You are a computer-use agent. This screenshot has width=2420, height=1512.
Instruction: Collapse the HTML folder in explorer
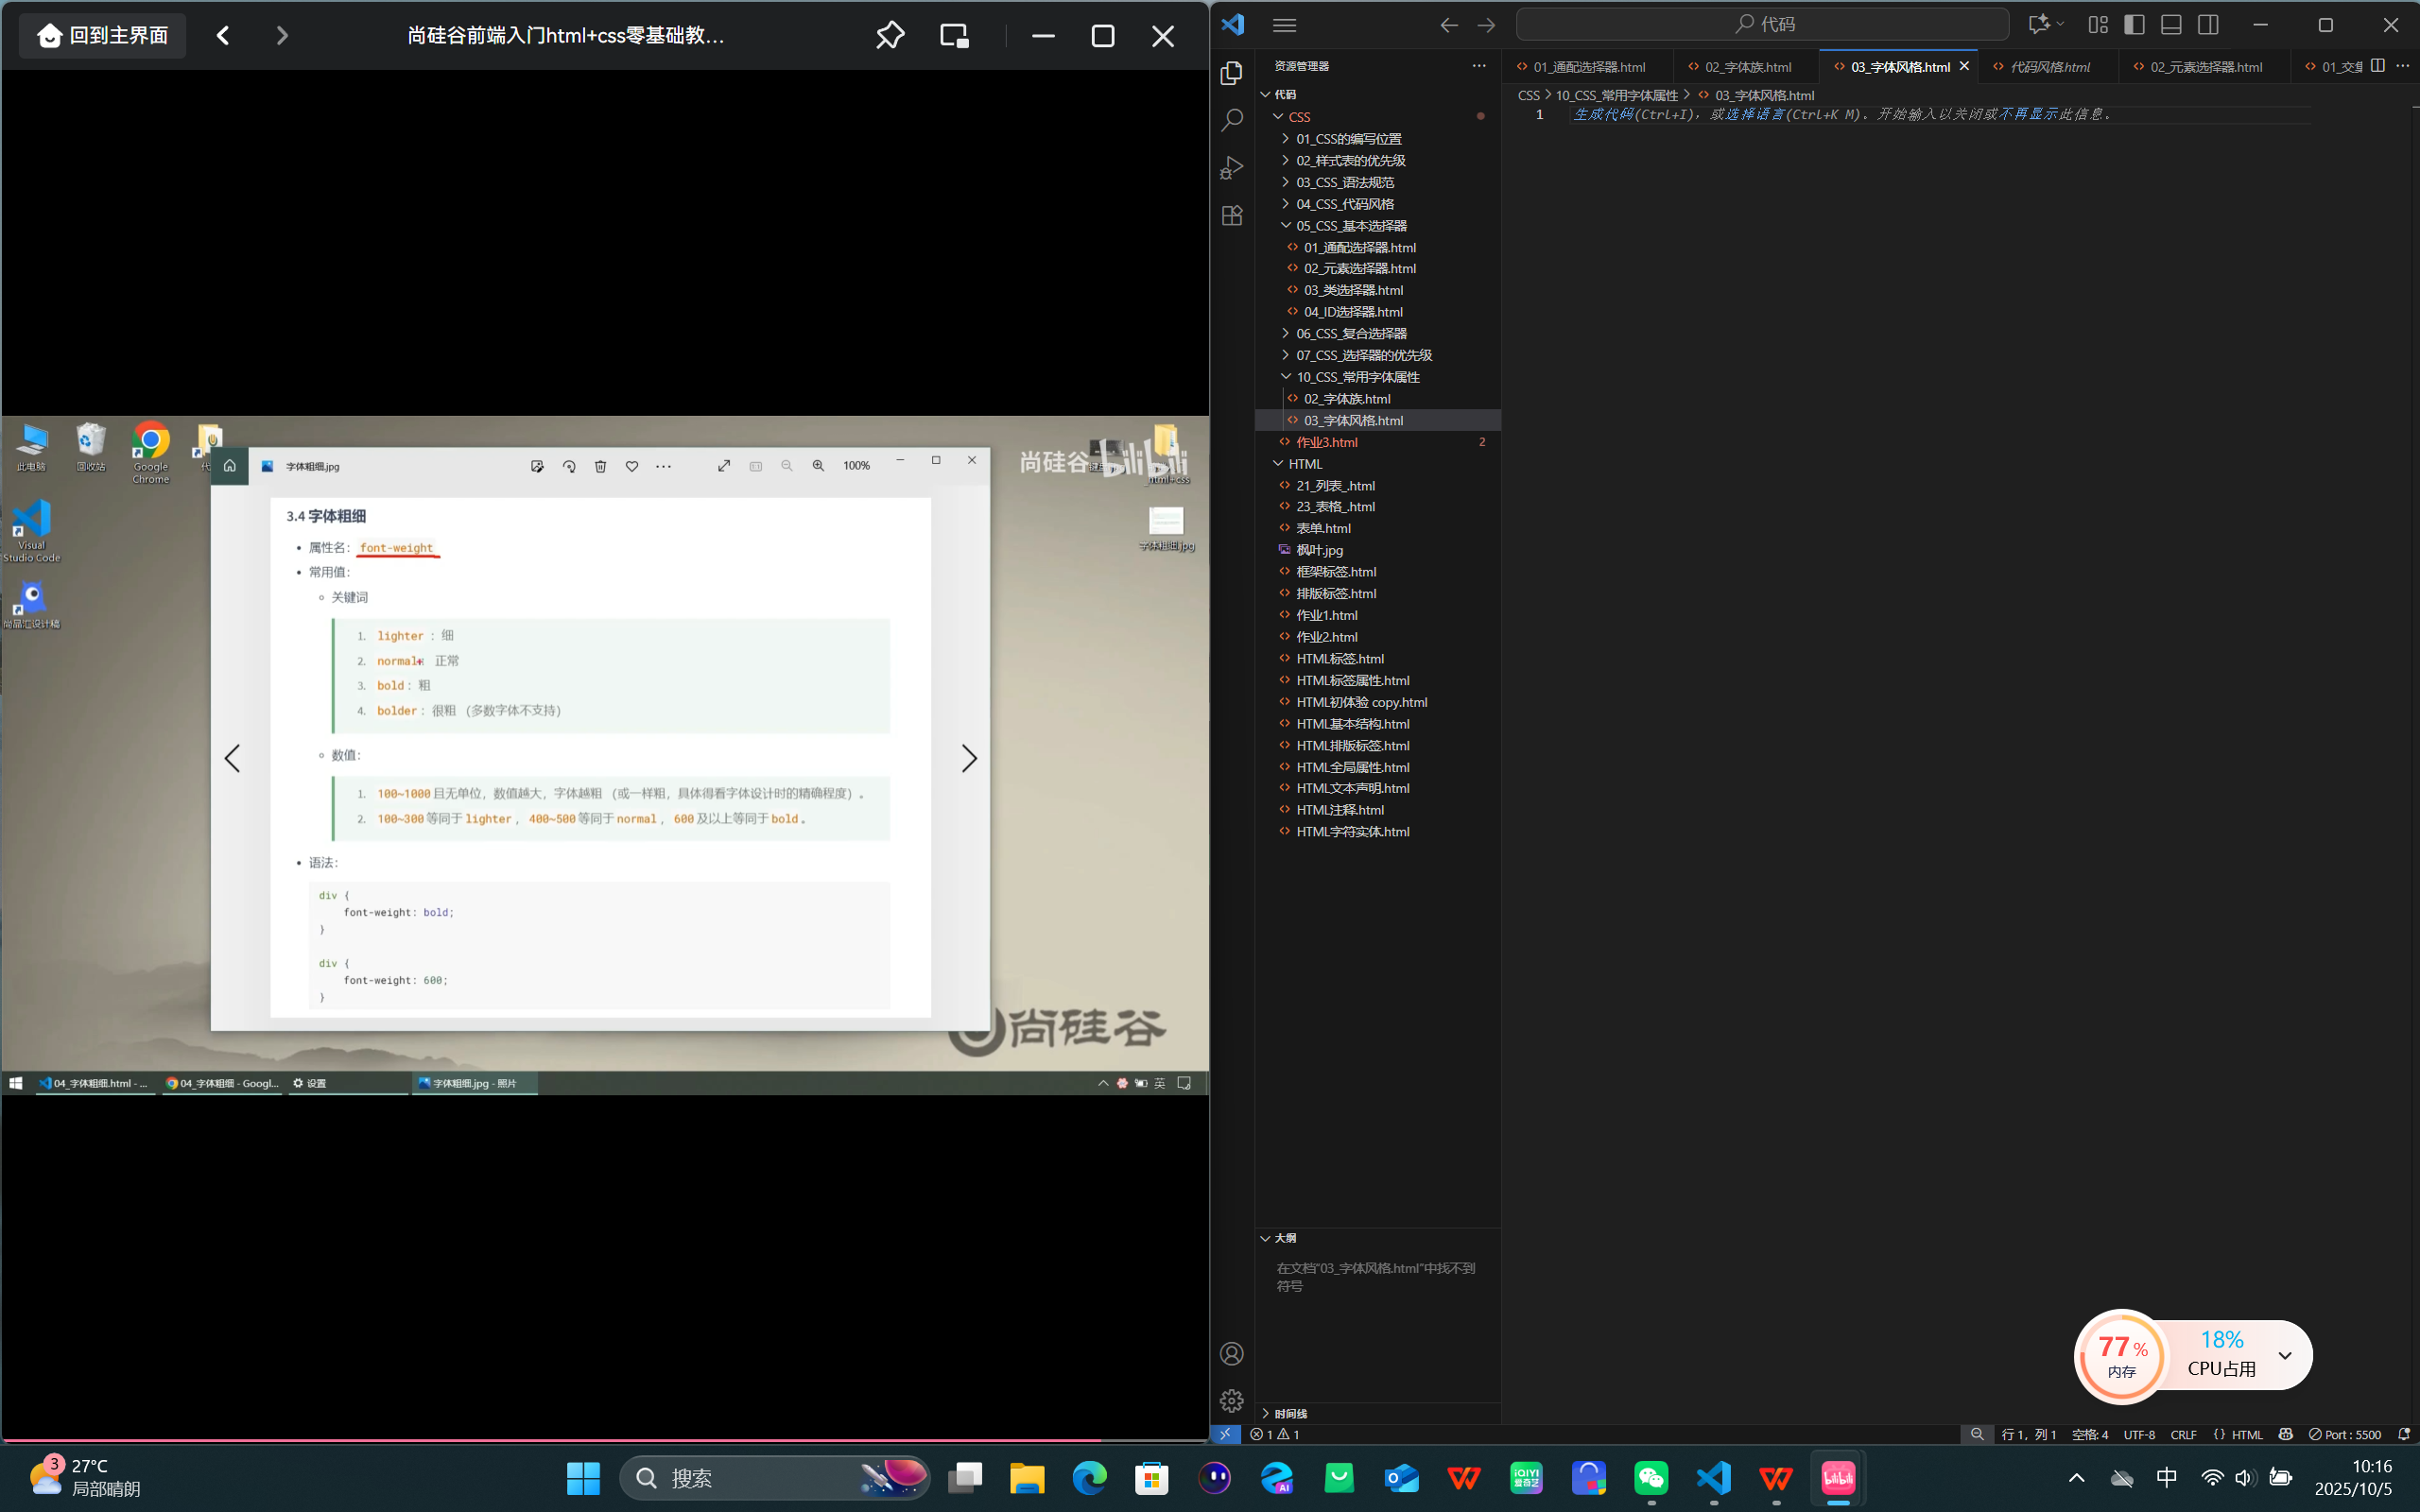coord(1305,464)
